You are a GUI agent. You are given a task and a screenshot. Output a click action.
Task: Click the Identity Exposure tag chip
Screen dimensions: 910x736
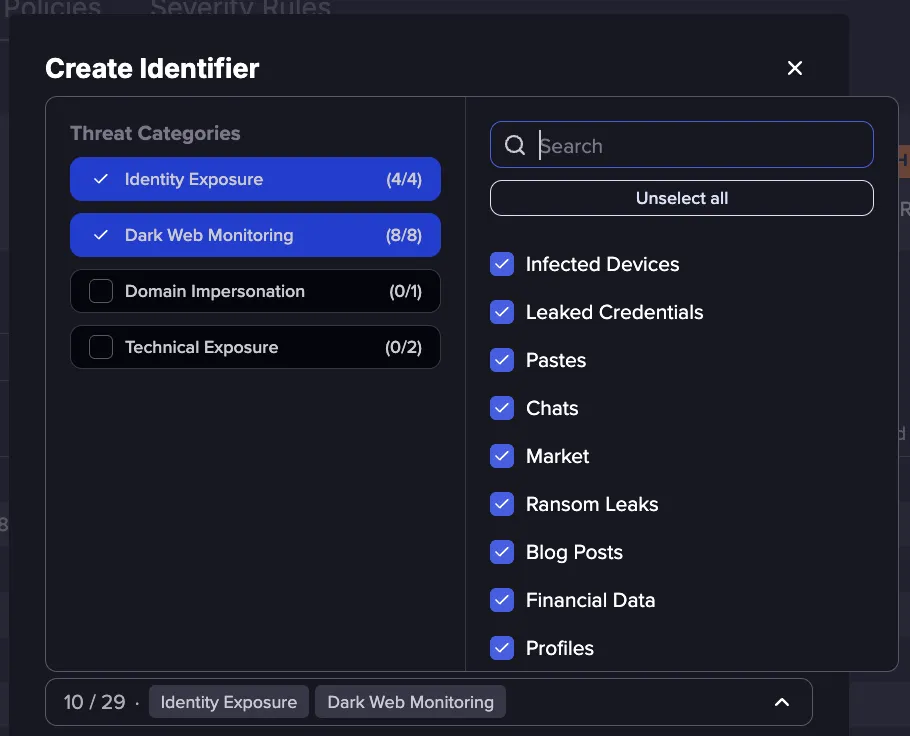[x=229, y=702]
